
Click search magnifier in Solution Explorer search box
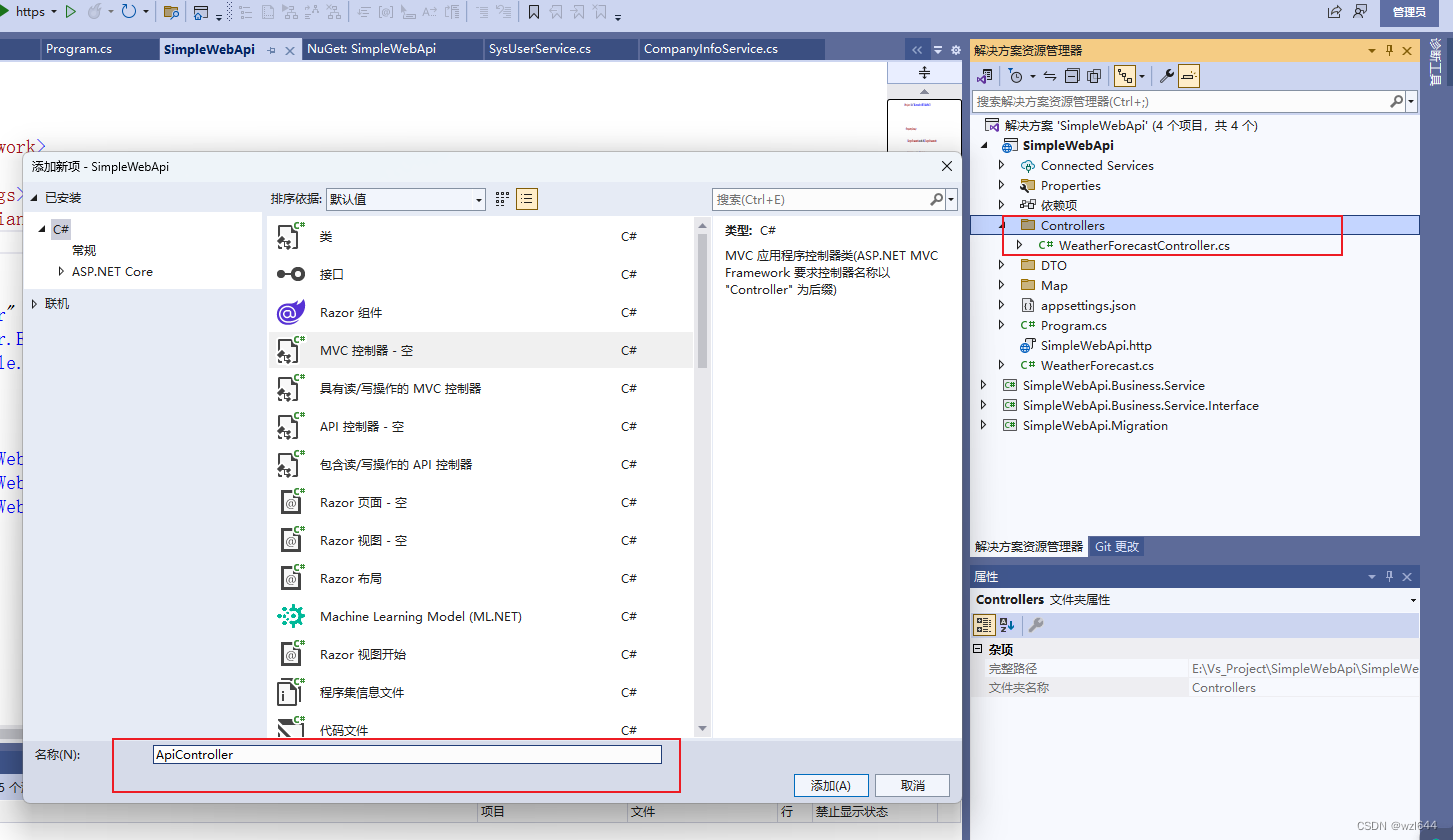(x=1397, y=102)
